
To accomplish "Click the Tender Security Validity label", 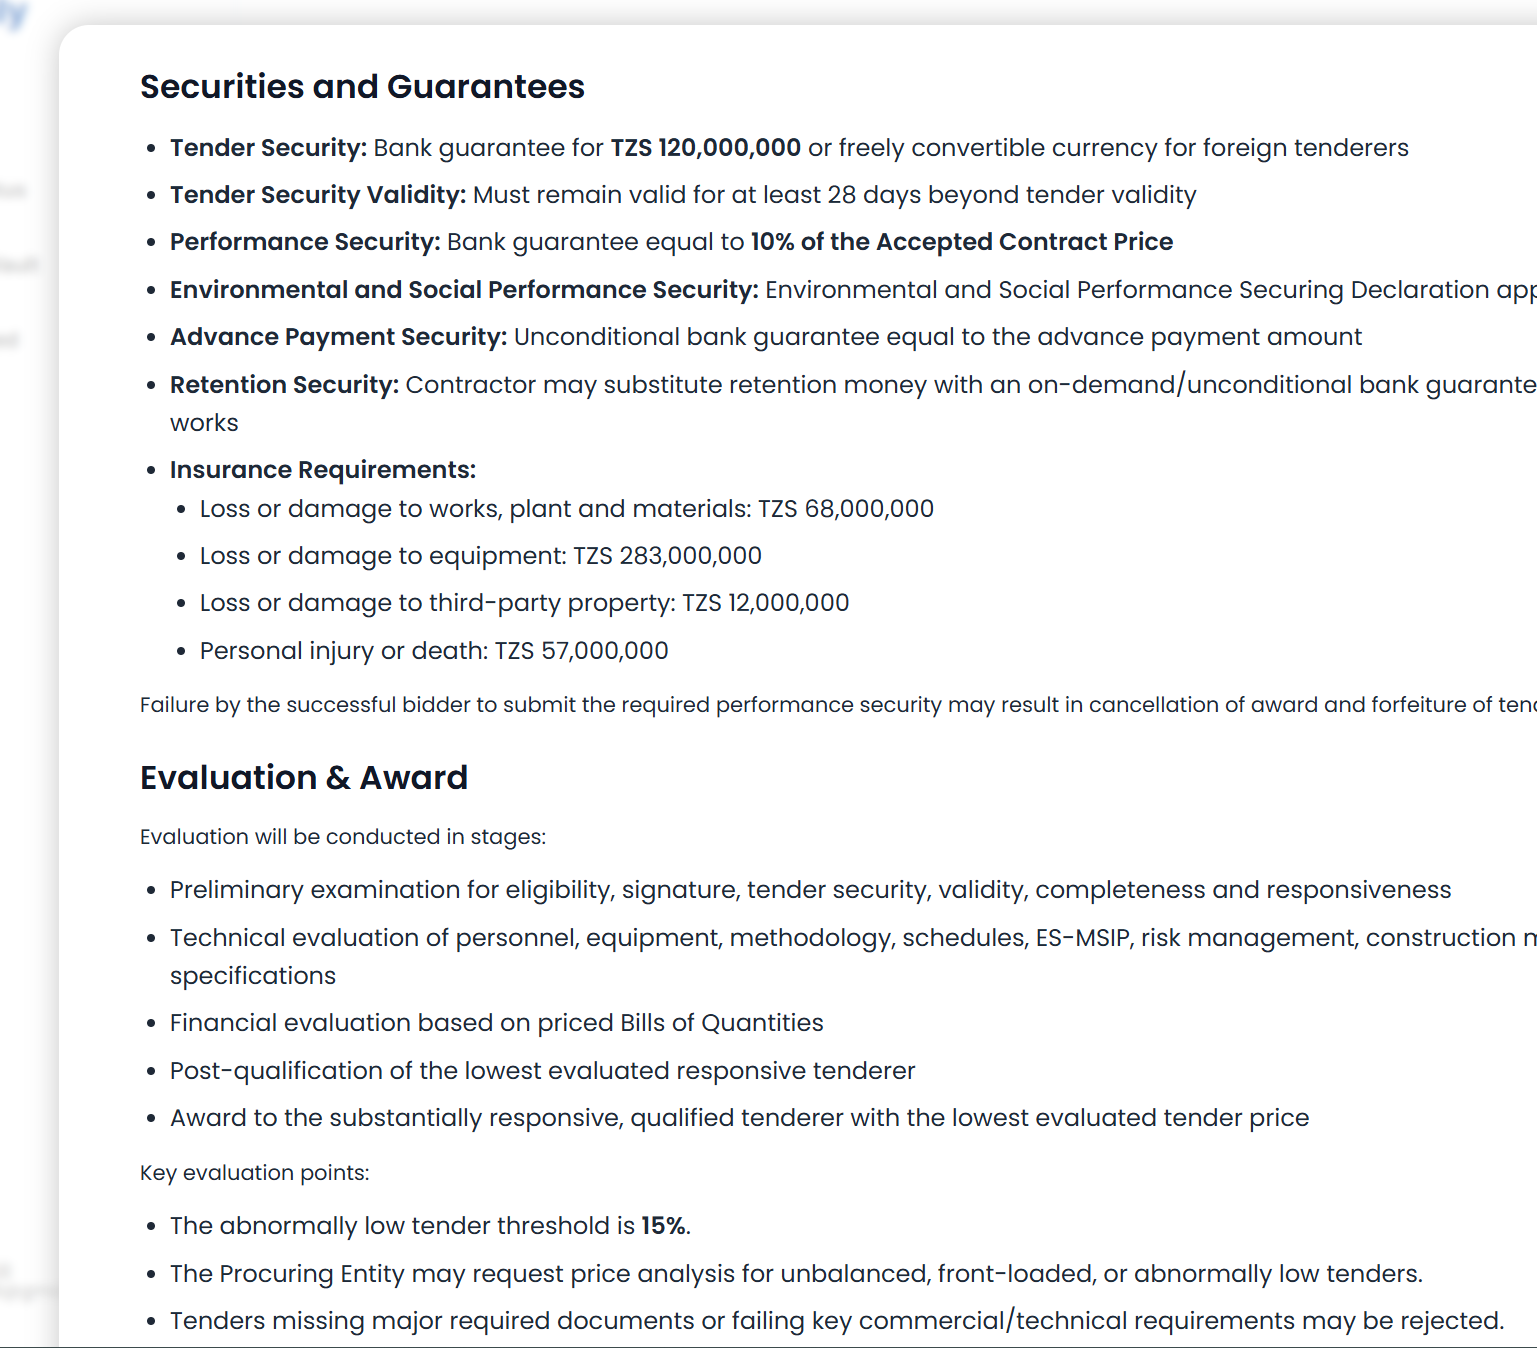I will click(318, 195).
